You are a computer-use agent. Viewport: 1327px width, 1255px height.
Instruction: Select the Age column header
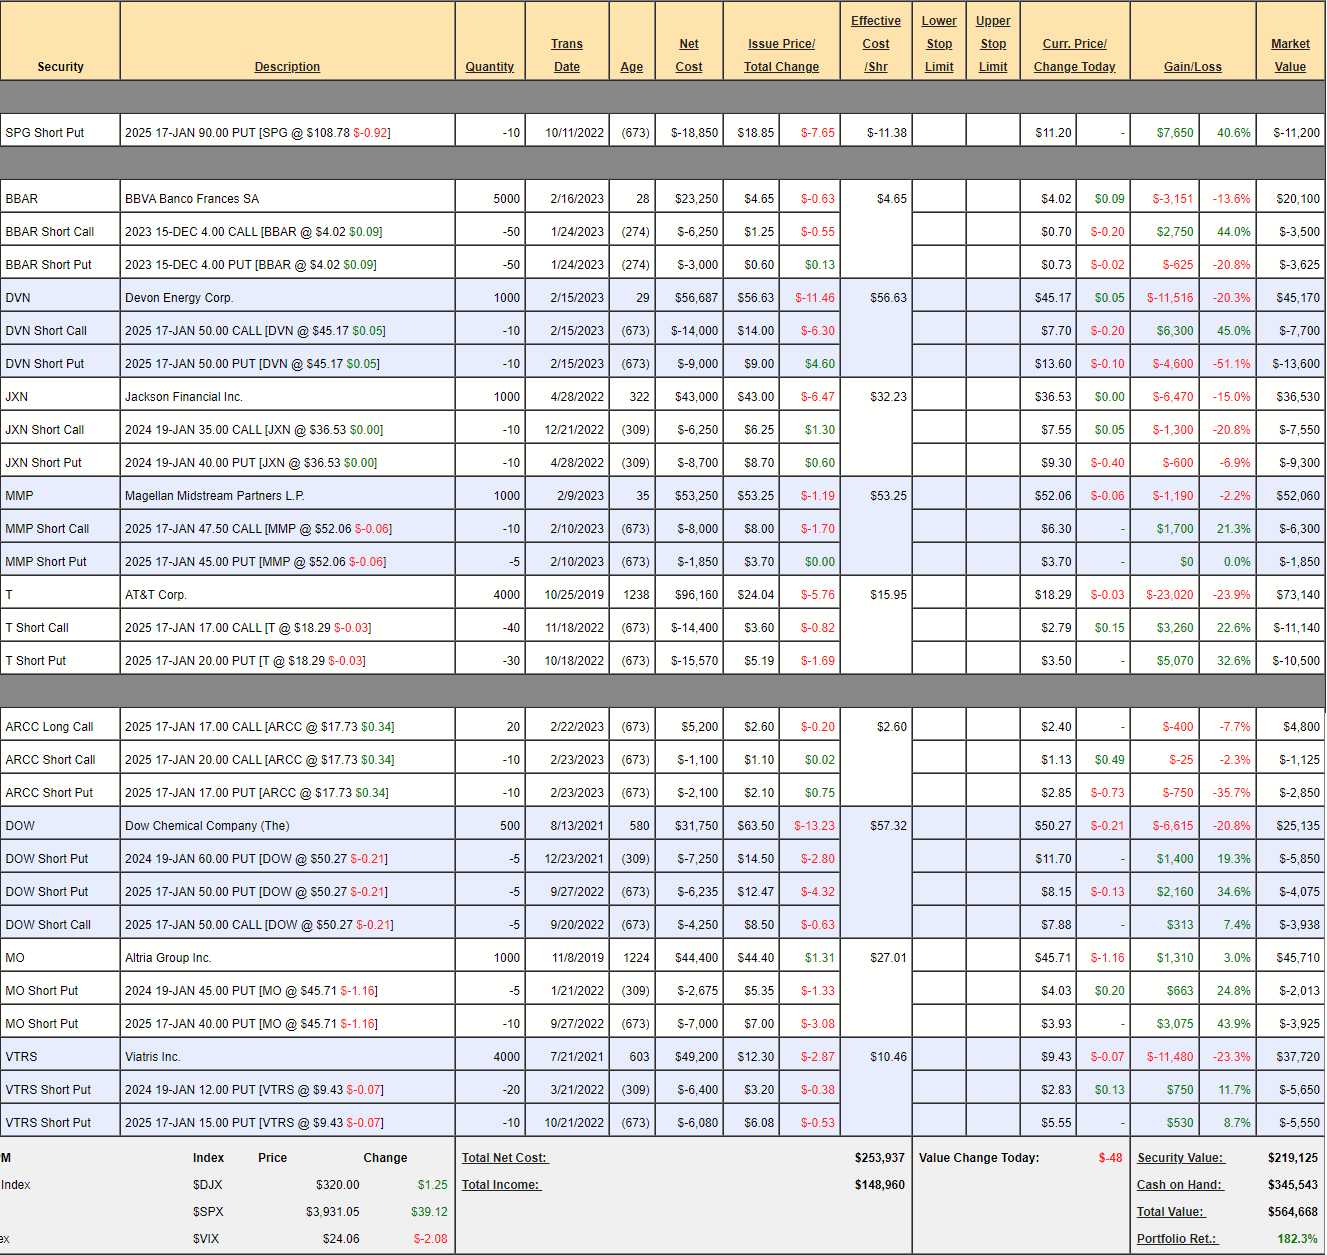coord(631,67)
